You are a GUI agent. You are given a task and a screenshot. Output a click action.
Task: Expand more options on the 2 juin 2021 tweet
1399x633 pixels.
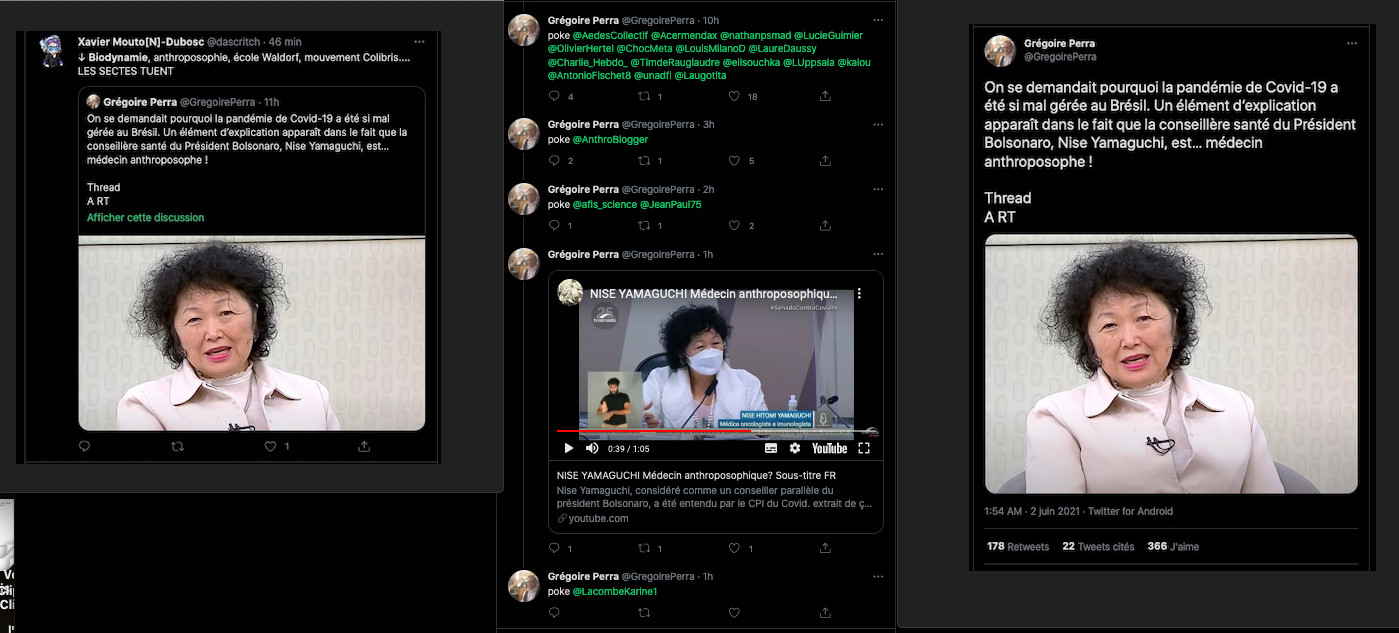point(1351,43)
